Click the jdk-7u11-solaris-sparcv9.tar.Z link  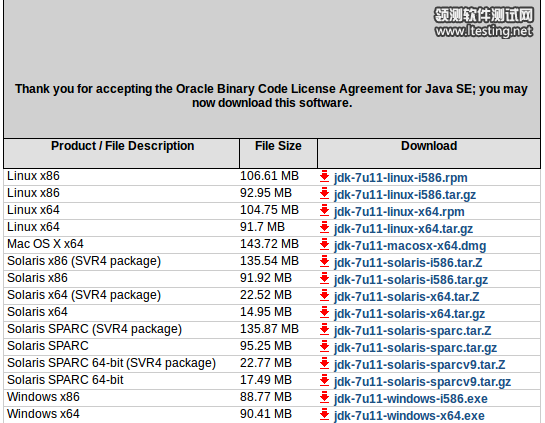(420, 365)
